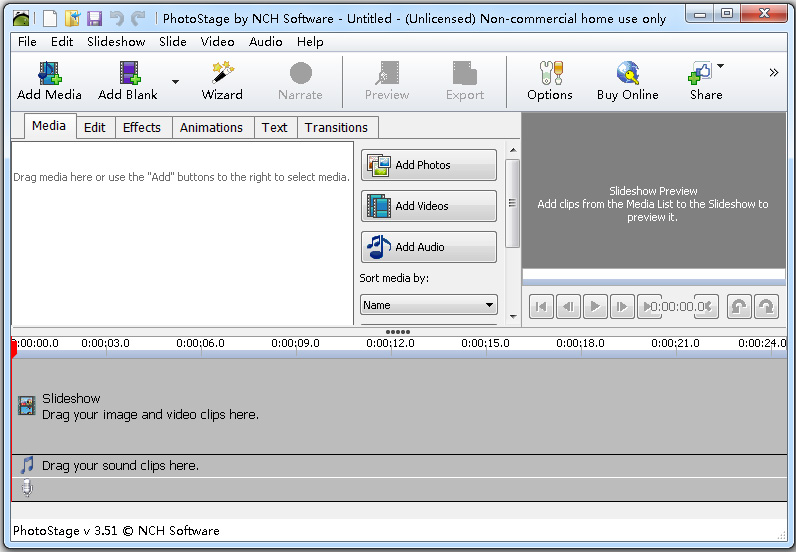Click the Play button in preview
Image resolution: width=796 pixels, height=552 pixels.
(x=595, y=307)
